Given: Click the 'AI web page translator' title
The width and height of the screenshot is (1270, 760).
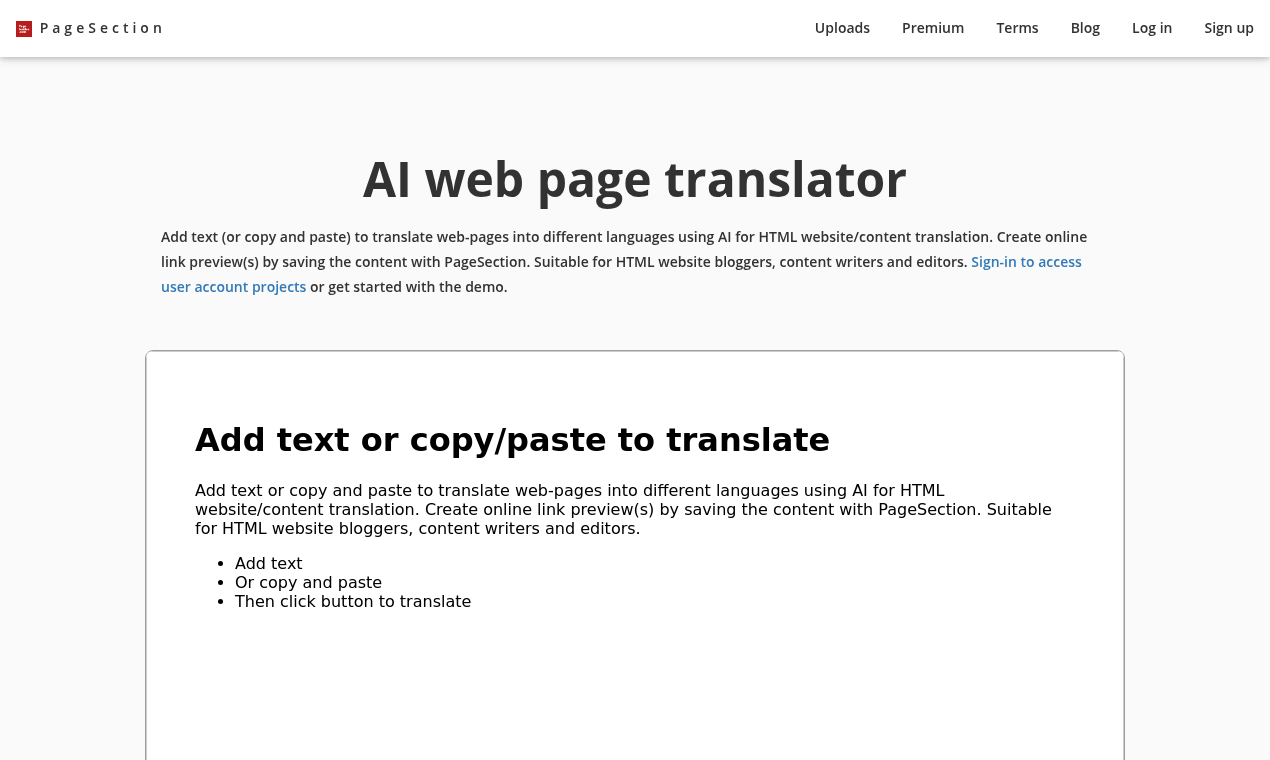Looking at the screenshot, I should pos(634,180).
